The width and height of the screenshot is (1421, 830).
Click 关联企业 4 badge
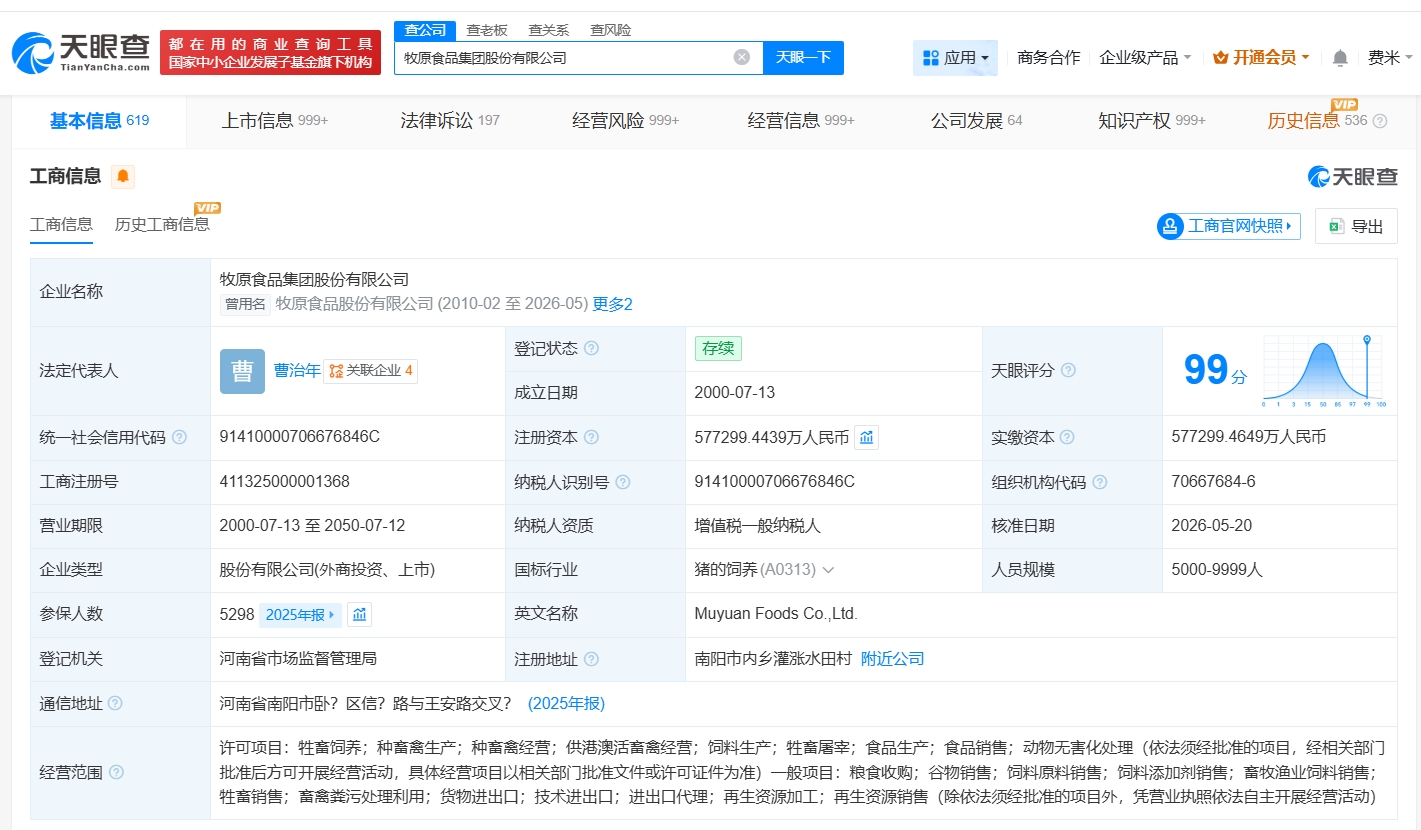click(x=370, y=371)
